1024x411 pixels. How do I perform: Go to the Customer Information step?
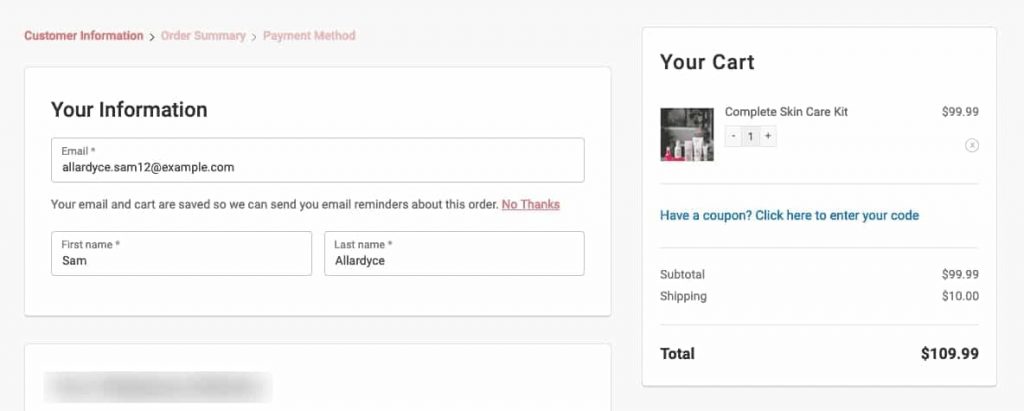84,35
